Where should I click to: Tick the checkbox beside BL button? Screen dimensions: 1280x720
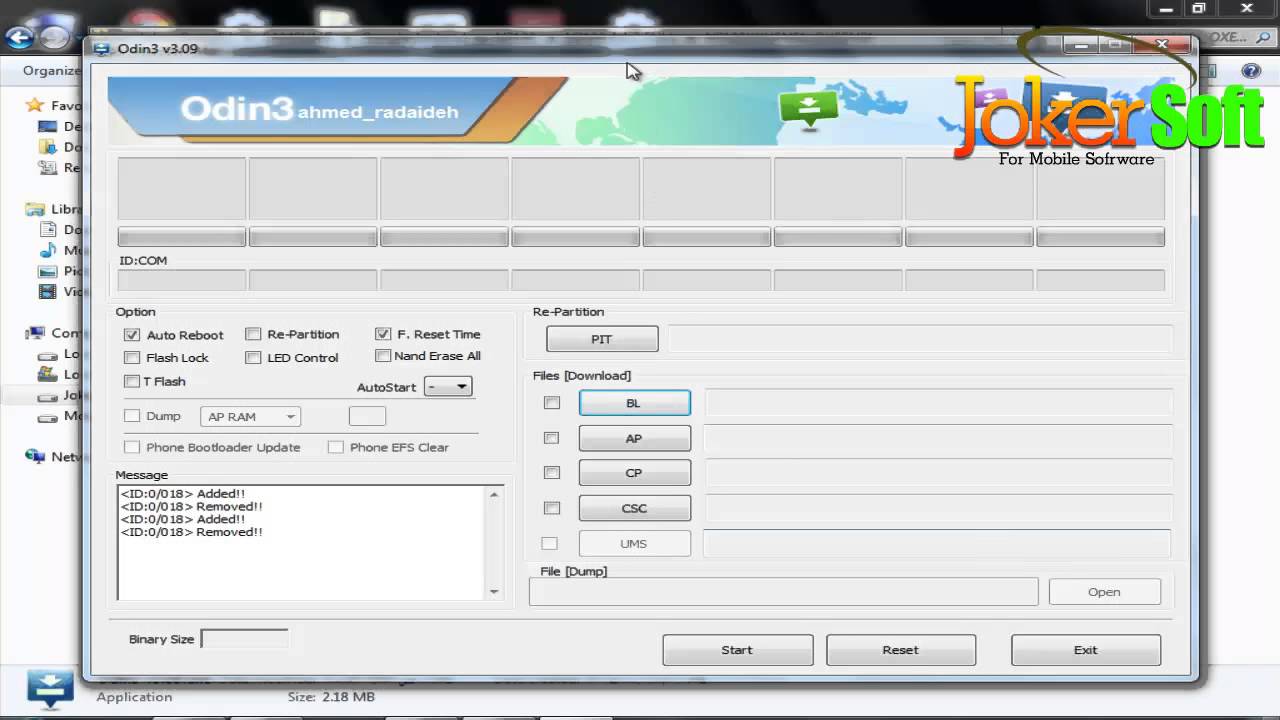[551, 402]
